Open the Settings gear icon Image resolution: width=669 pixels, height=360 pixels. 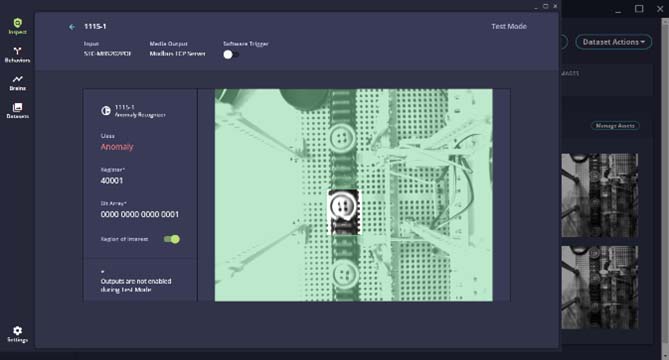tap(17, 331)
